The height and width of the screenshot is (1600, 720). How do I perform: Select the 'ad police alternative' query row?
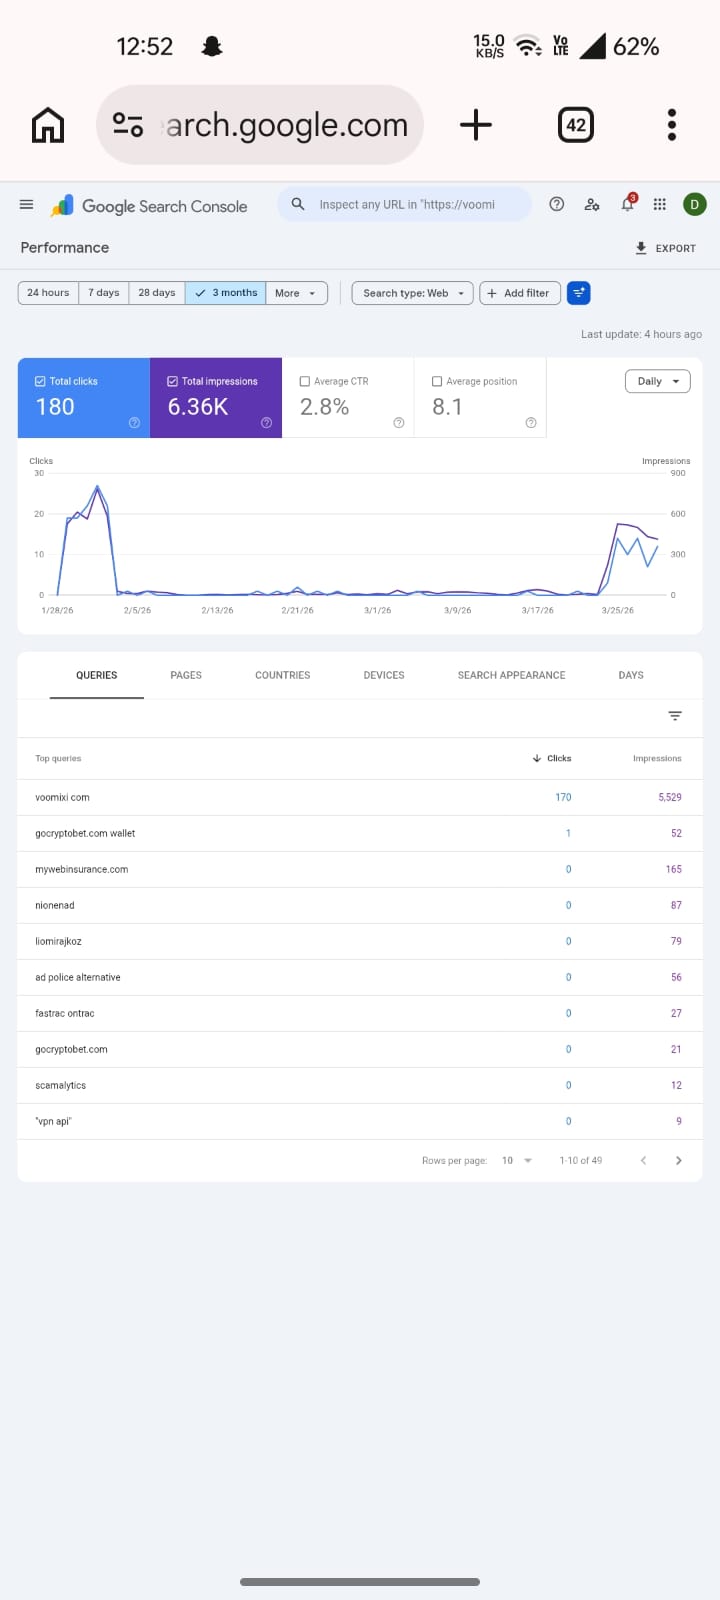pos(360,977)
